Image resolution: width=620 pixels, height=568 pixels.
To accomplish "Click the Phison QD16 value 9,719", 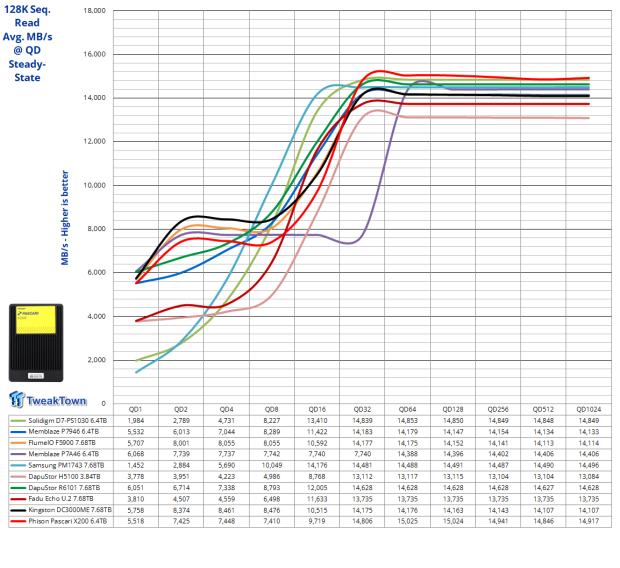I will (x=317, y=521).
